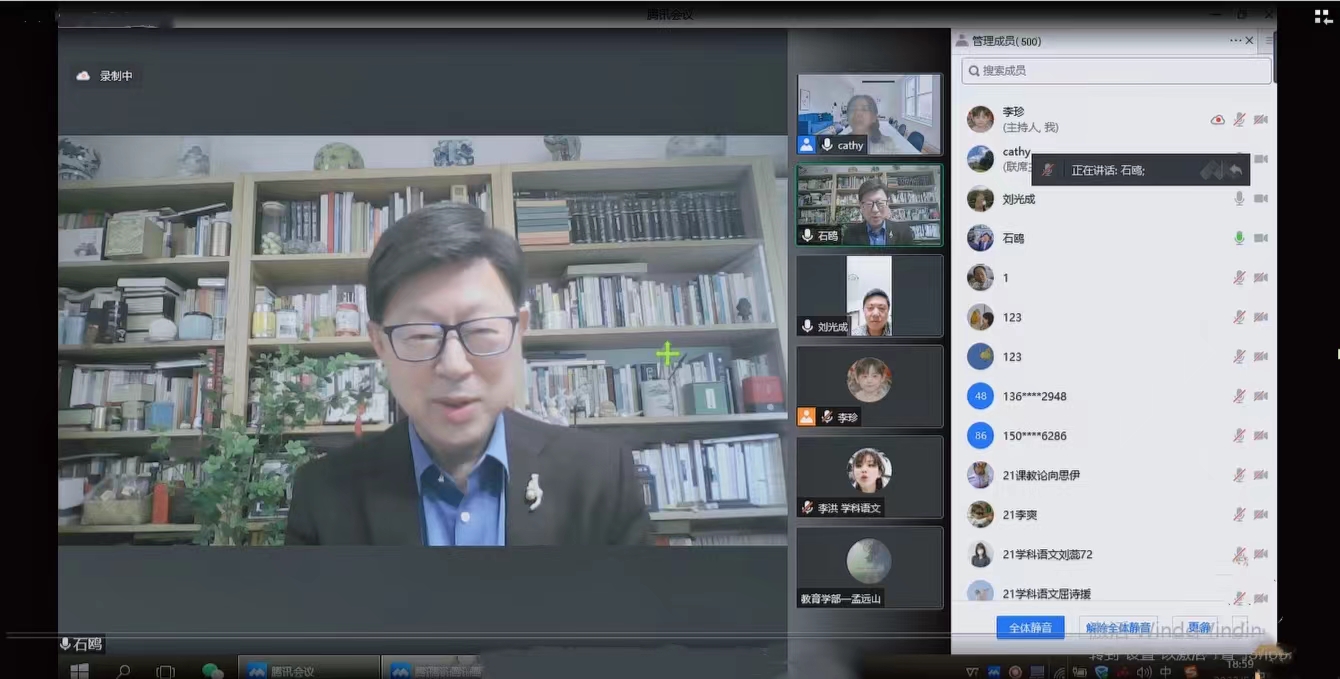Click the 录制中 cloud recording indicator
Image resolution: width=1340 pixels, height=679 pixels.
[105, 76]
